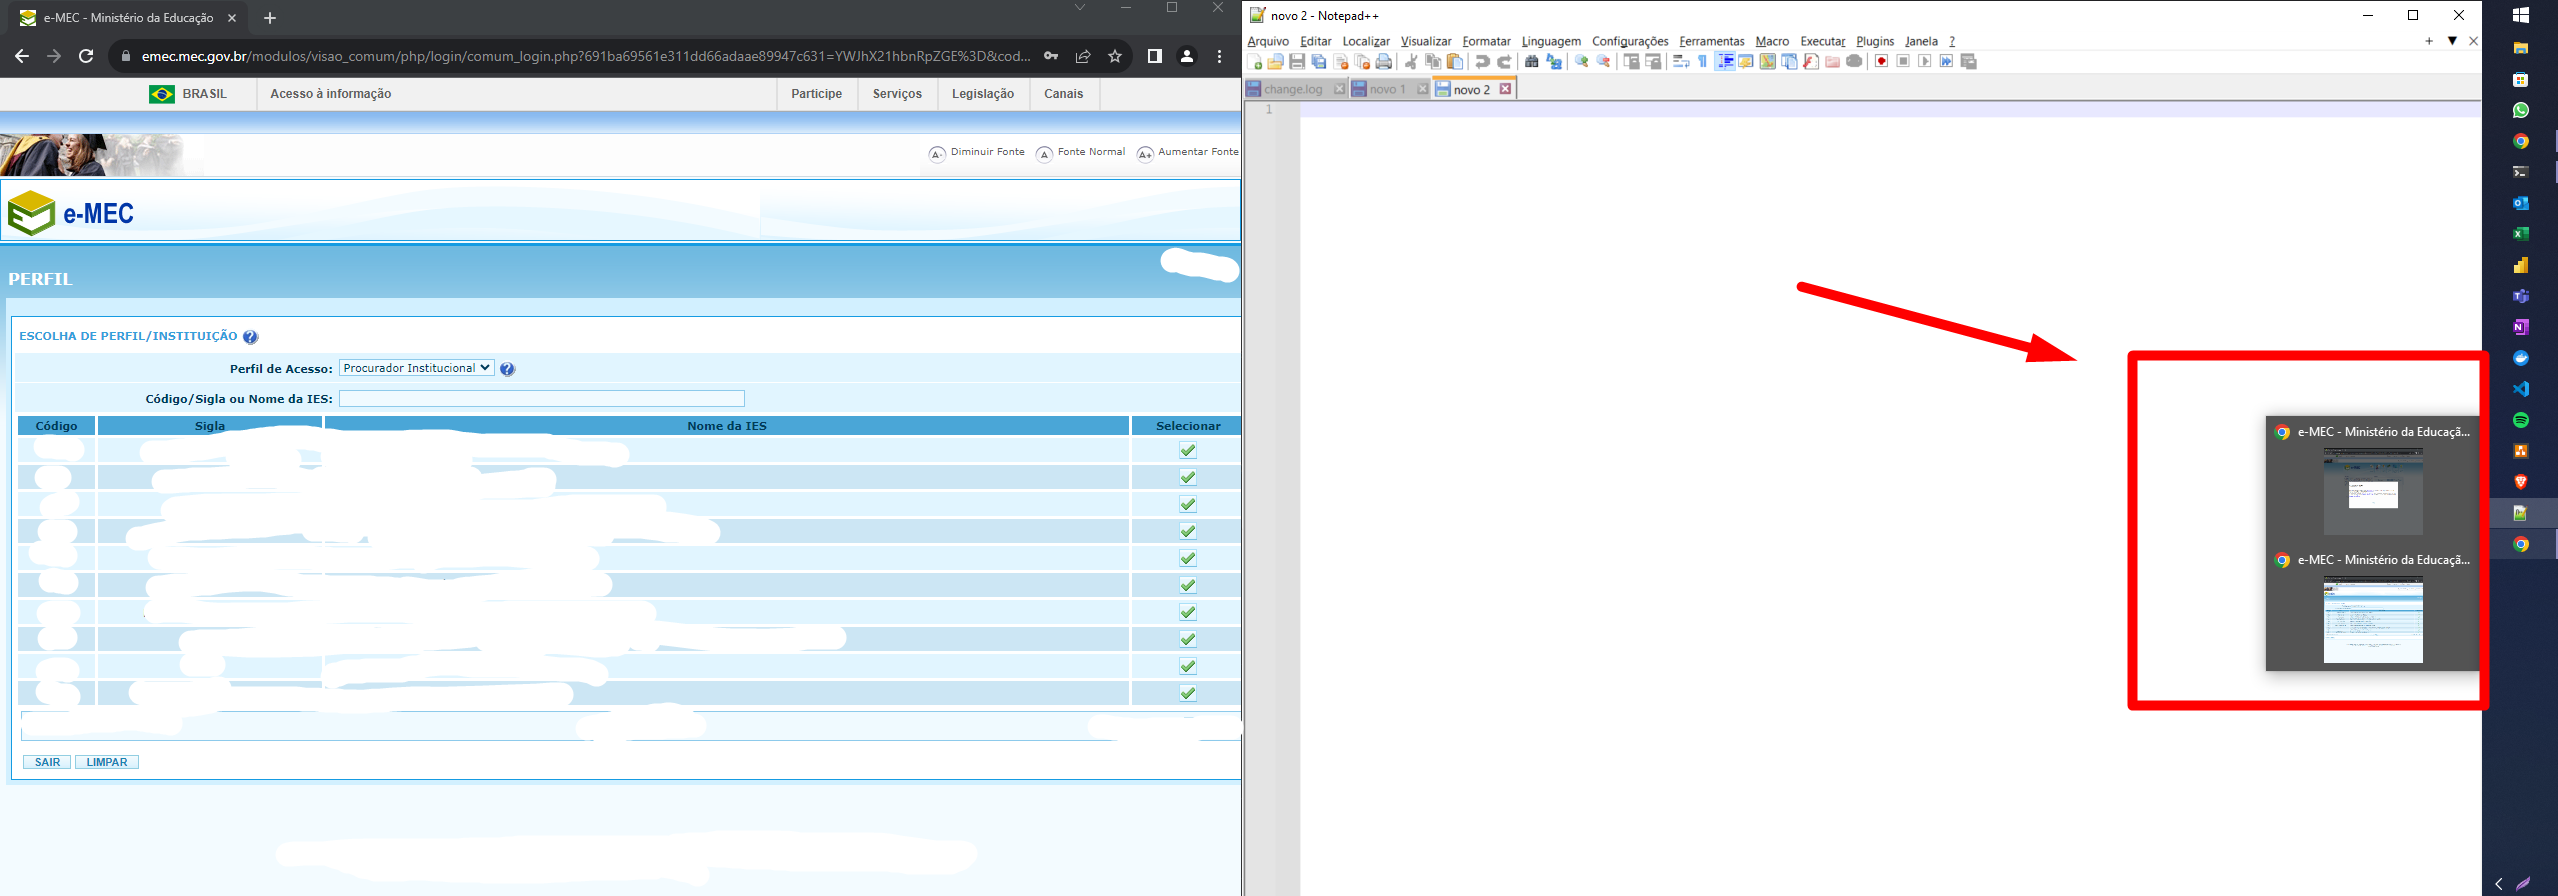
Task: Bookmark this page with star icon
Action: click(1115, 56)
